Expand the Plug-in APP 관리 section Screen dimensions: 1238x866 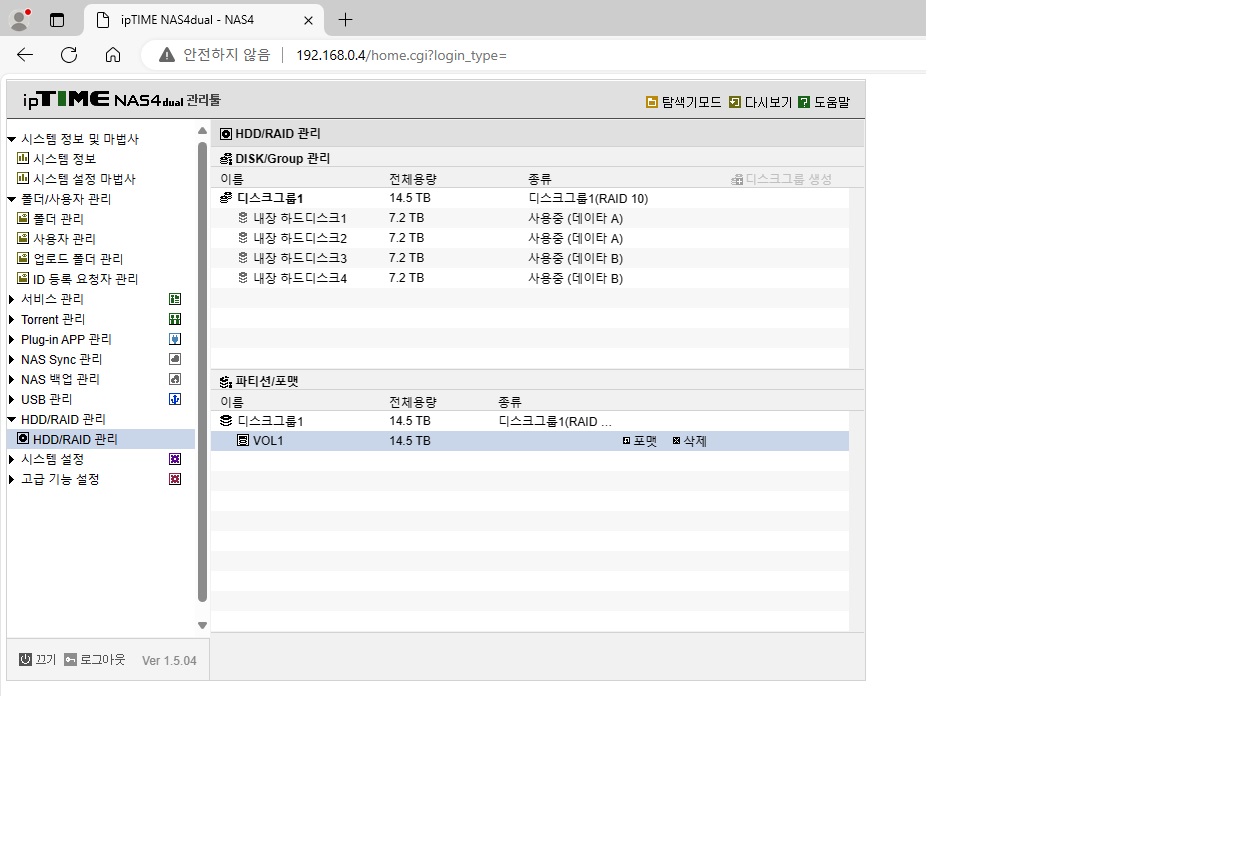click(12, 339)
